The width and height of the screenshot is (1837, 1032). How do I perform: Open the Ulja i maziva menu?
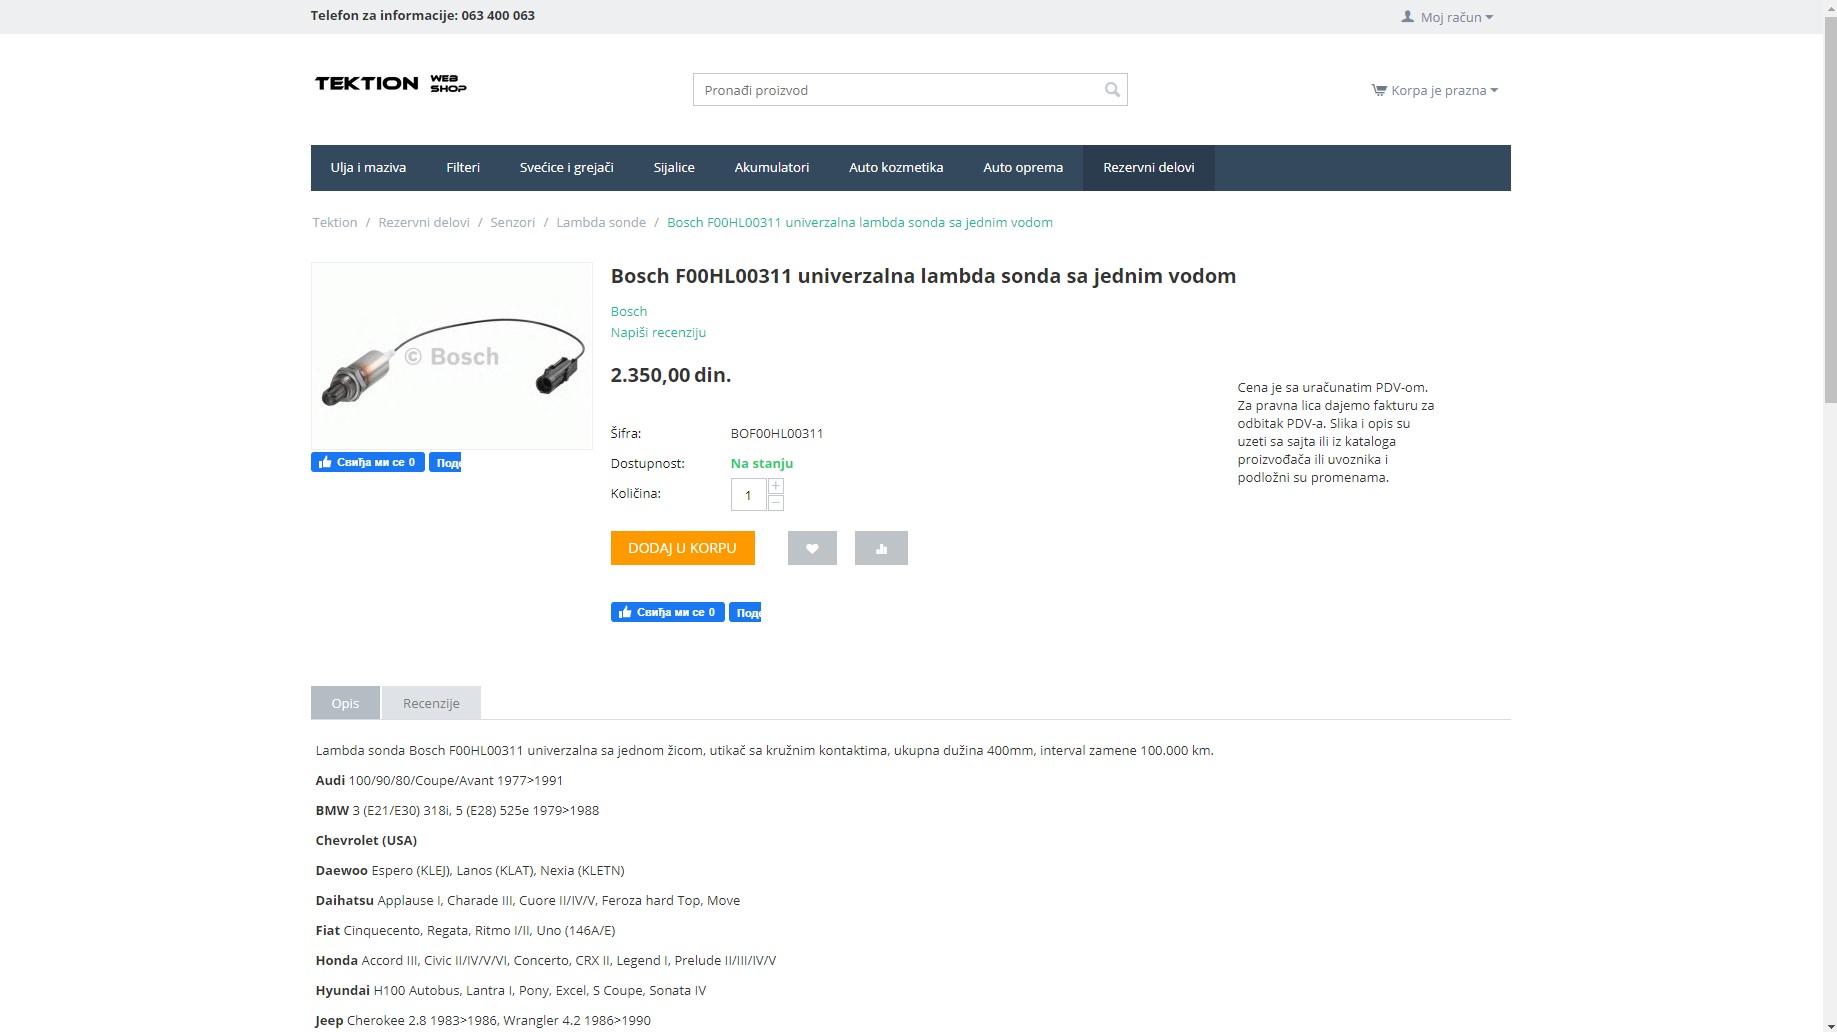(368, 168)
